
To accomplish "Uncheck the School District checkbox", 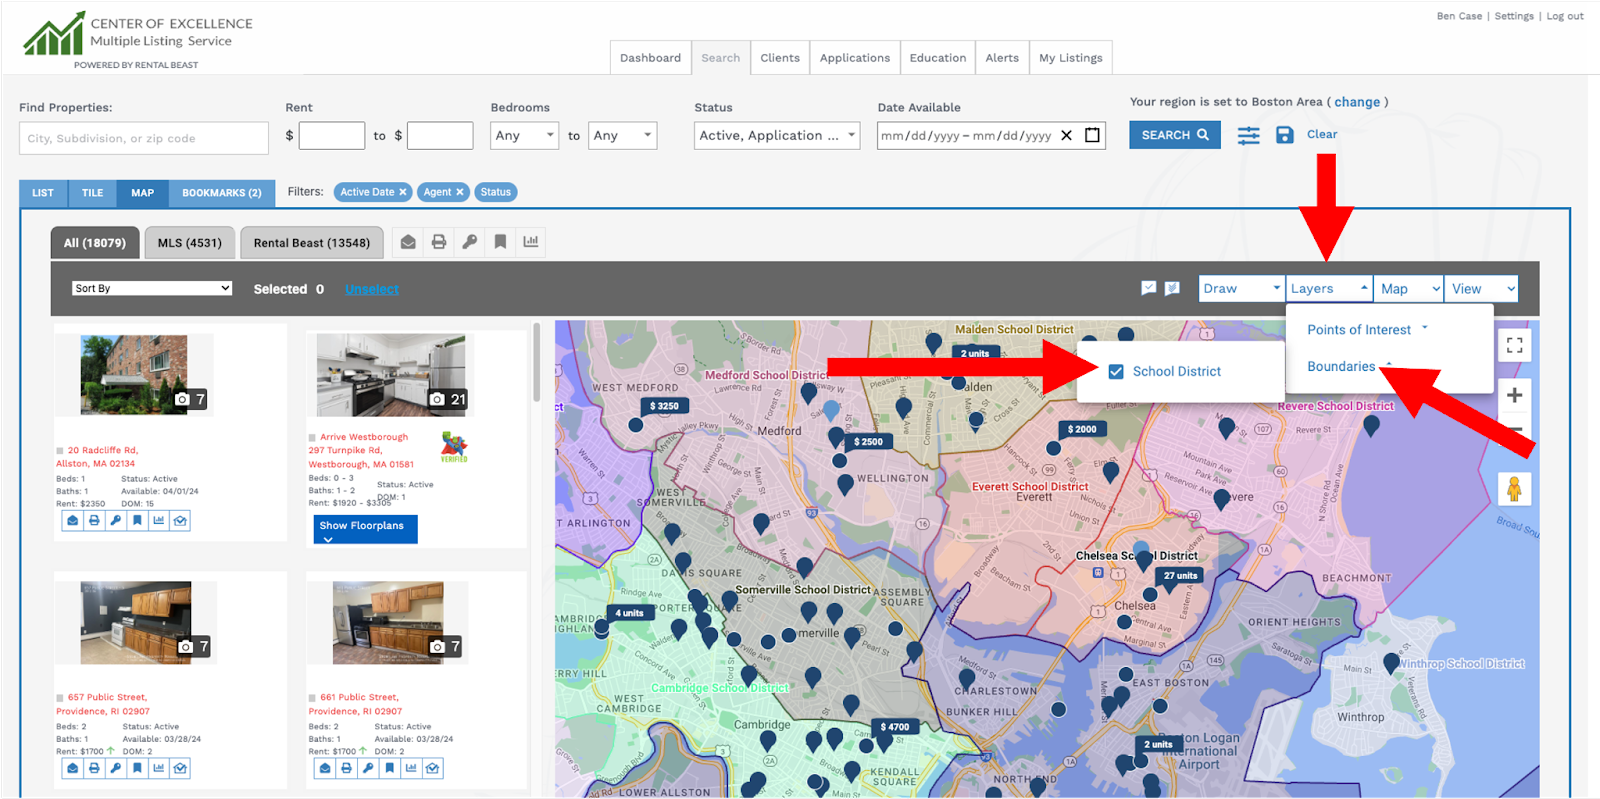I will [x=1116, y=371].
